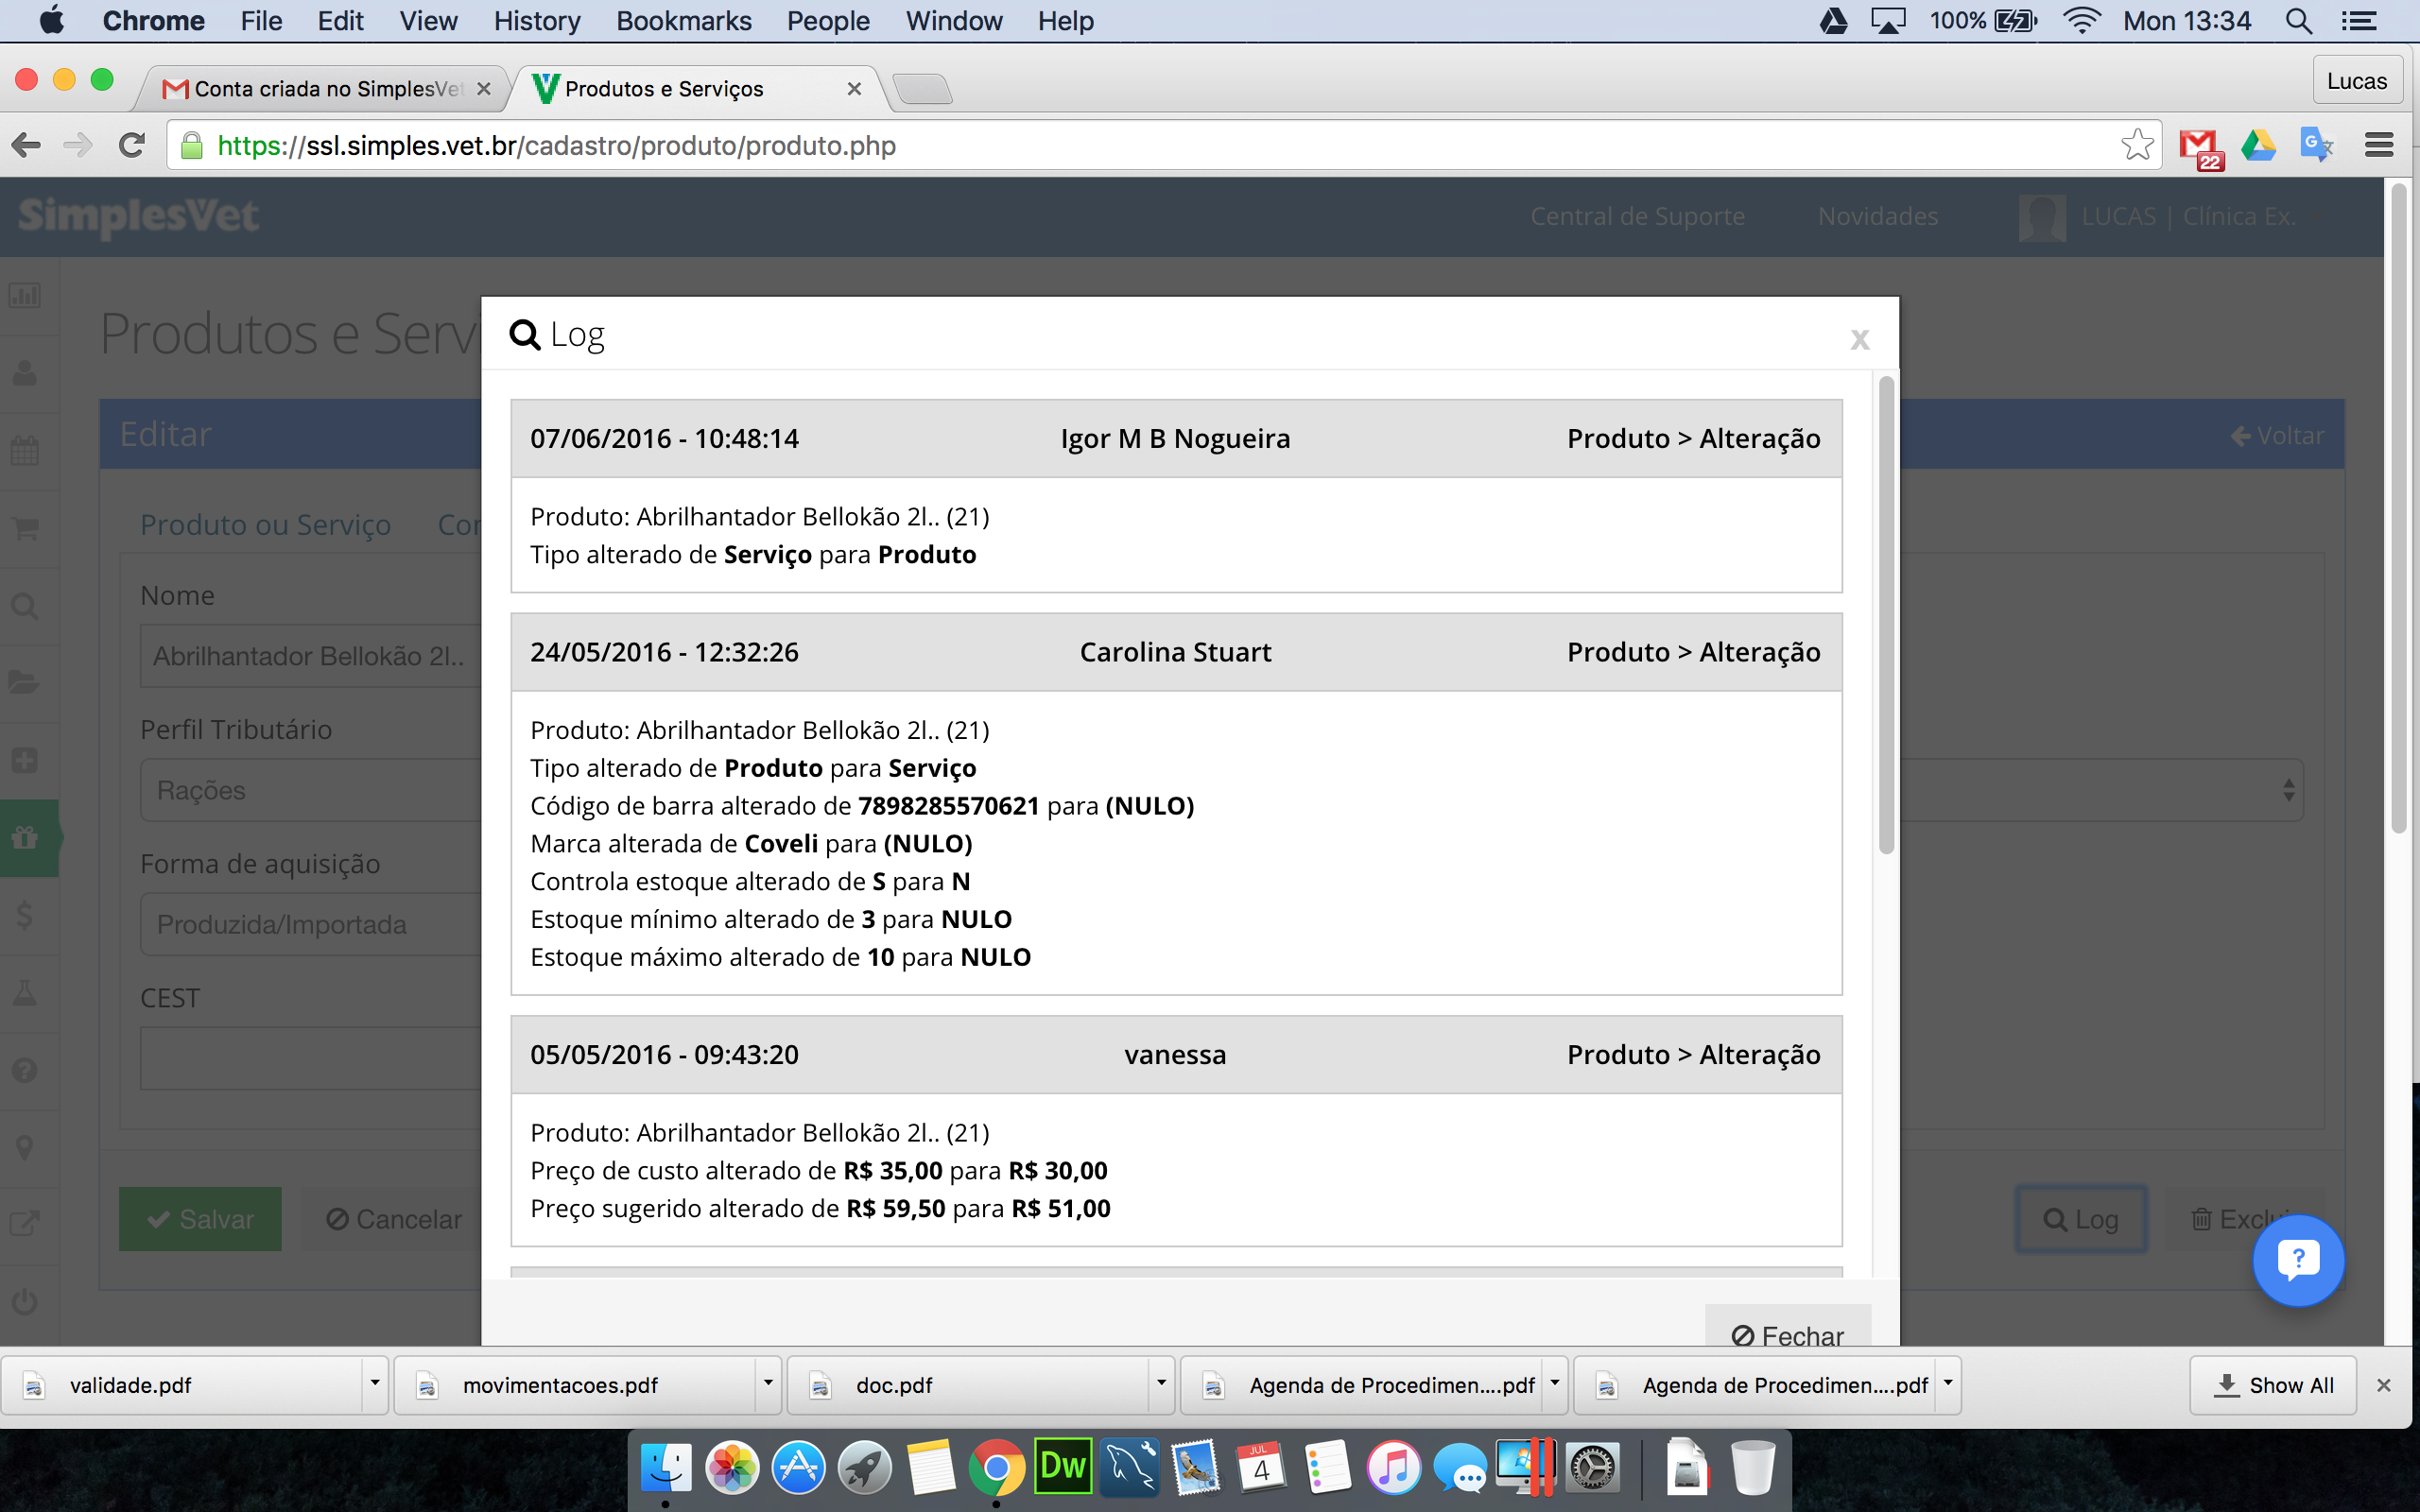Open the Chrome hamburger menu
Image resolution: width=2420 pixels, height=1512 pixels.
pyautogui.click(x=2379, y=146)
